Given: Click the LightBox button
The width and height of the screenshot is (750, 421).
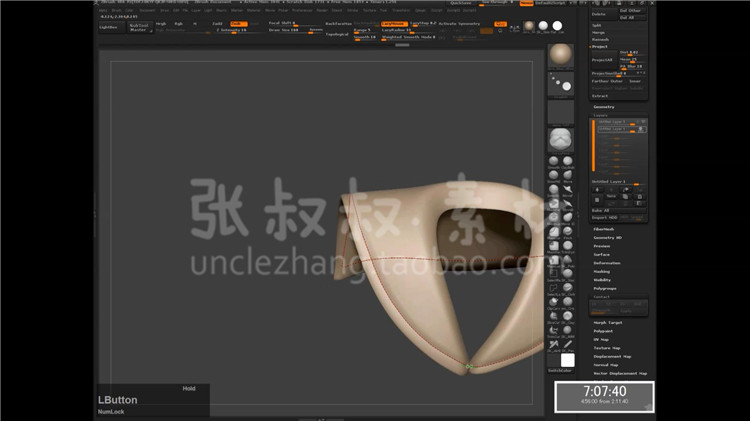Looking at the screenshot, I should tap(112, 27).
